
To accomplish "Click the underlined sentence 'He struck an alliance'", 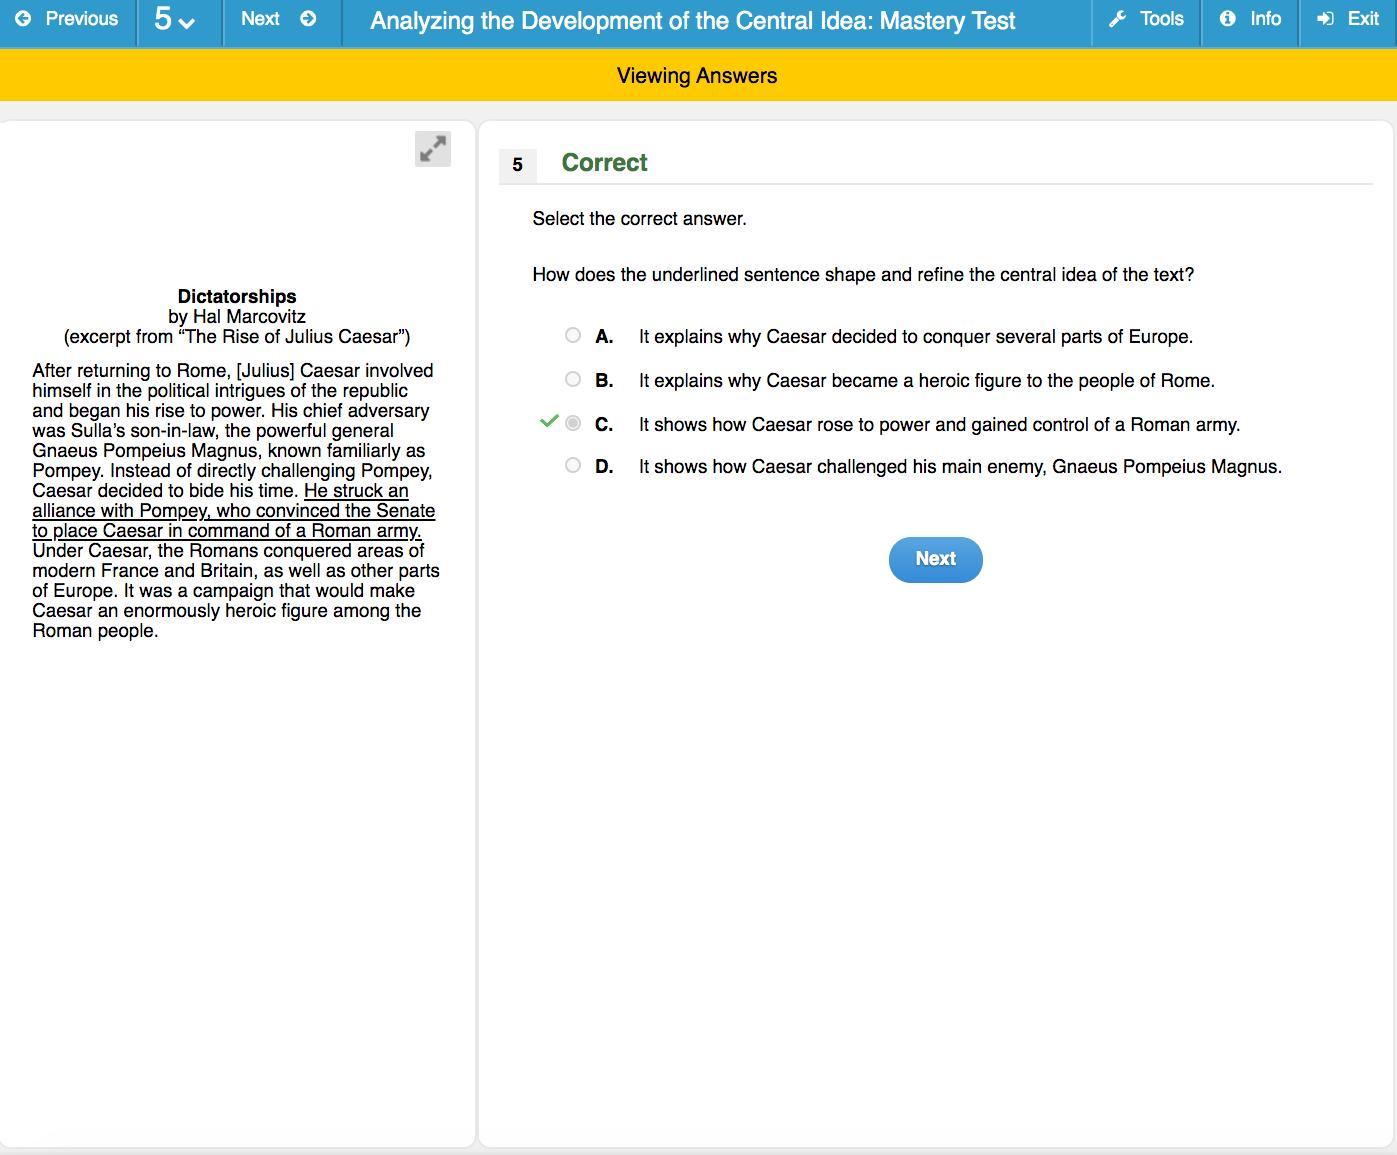I will pos(234,511).
